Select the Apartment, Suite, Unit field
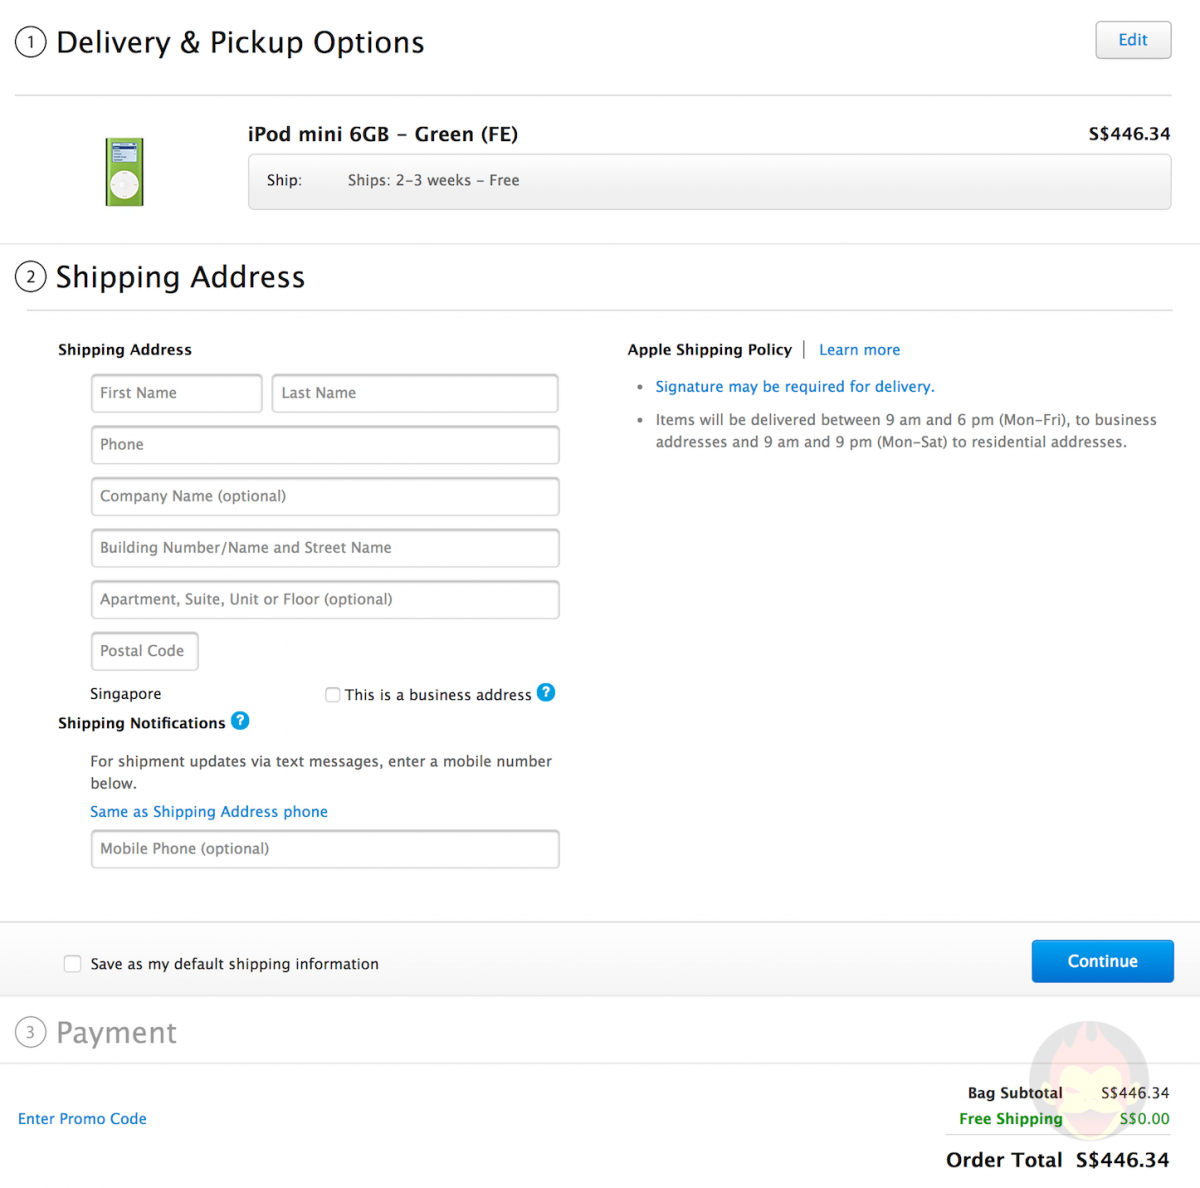Image resolution: width=1200 pixels, height=1188 pixels. tap(325, 599)
